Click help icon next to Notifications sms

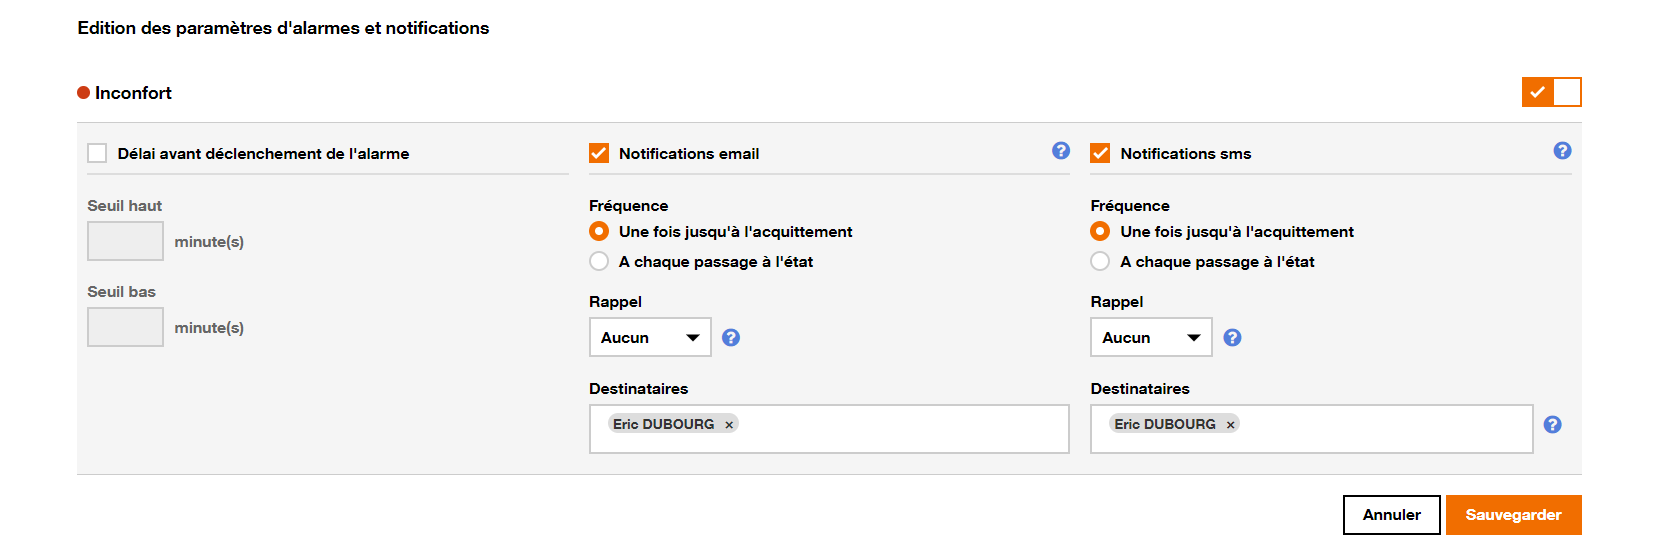(1562, 151)
